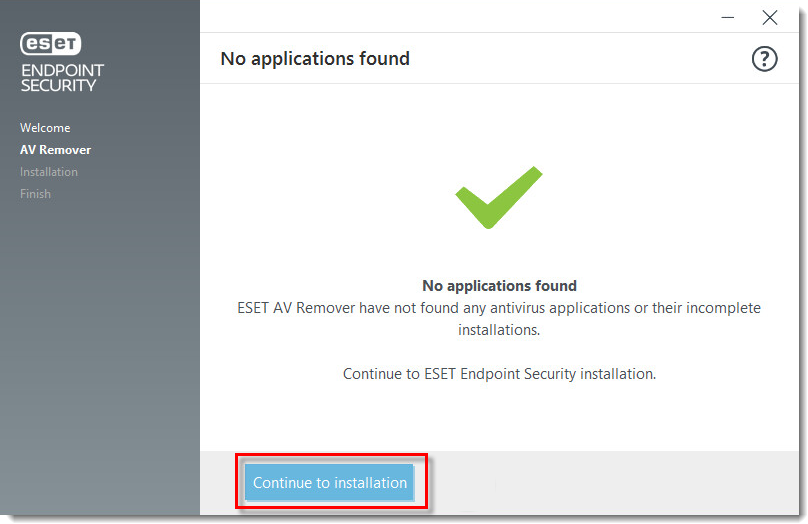Select the Welcome step in the sidebar
This screenshot has width=808, height=524.
click(45, 128)
